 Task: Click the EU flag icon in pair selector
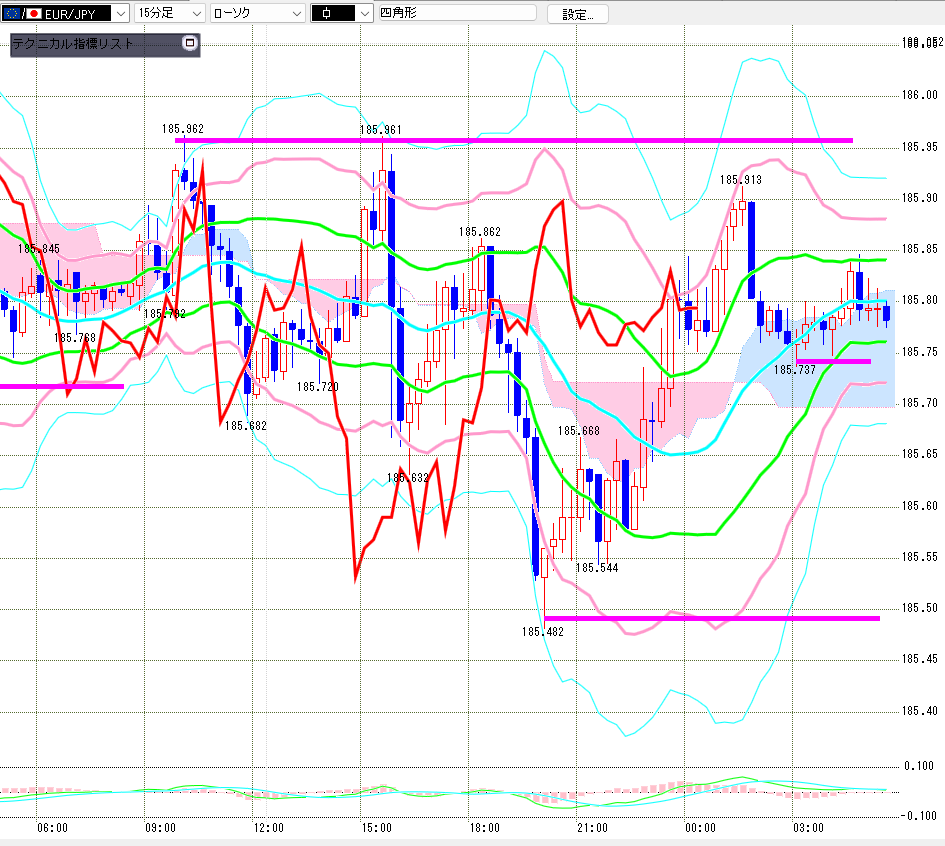(x=11, y=13)
